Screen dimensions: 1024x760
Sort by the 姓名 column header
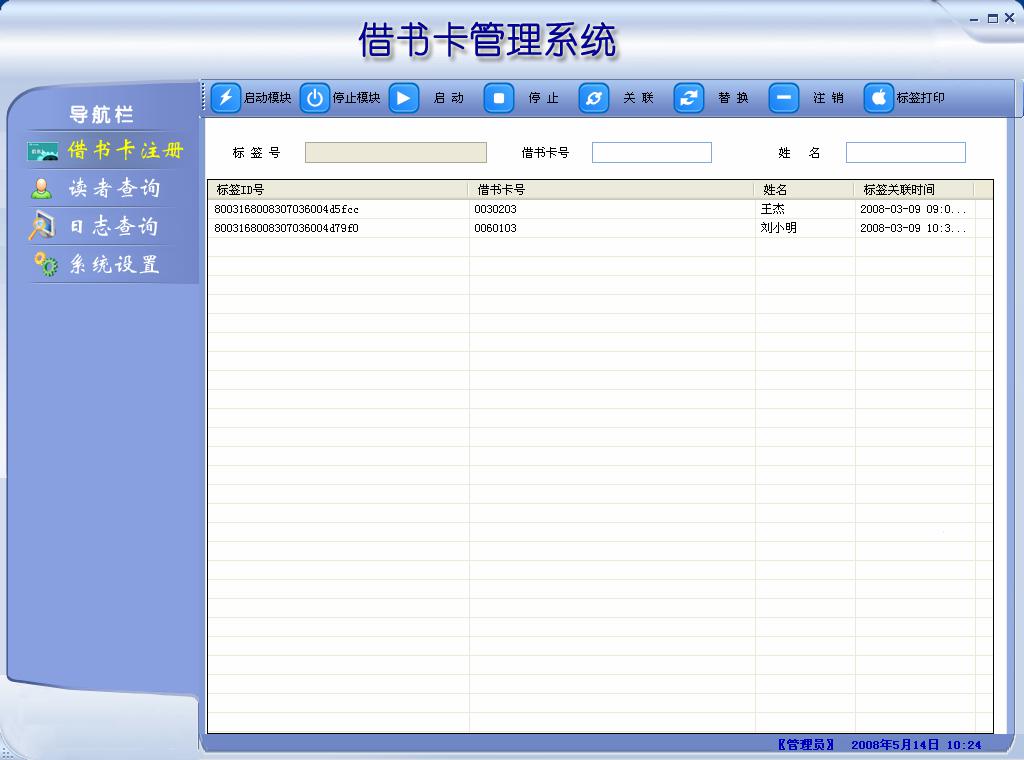point(805,190)
